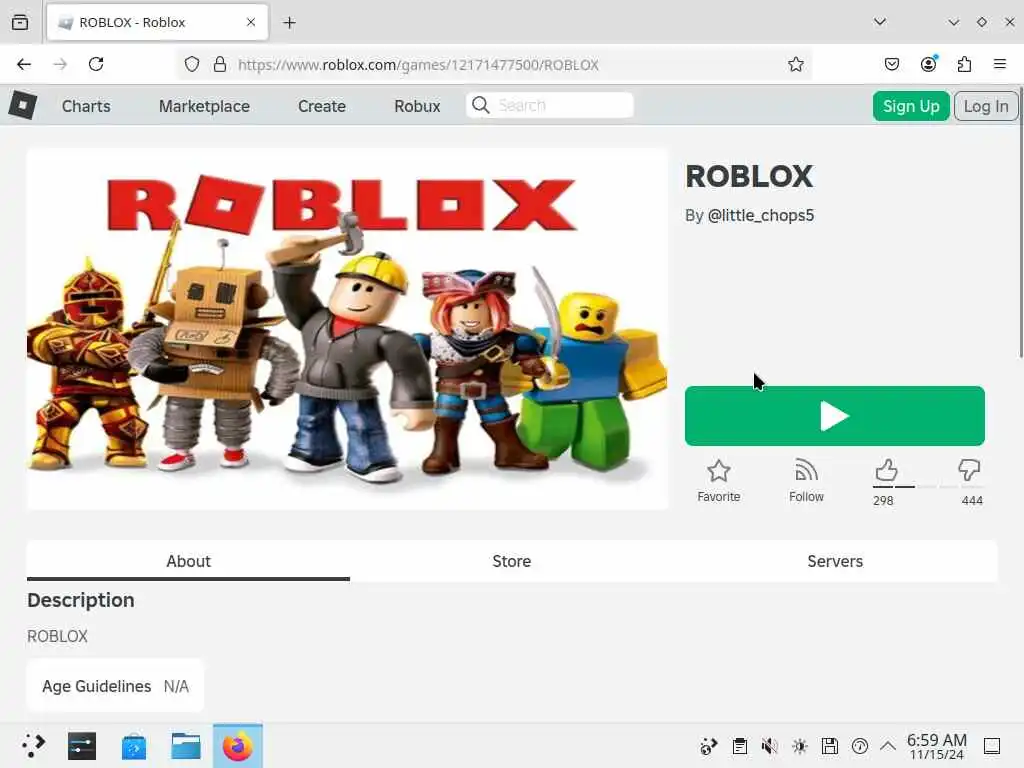The width and height of the screenshot is (1024, 768).
Task: Go back with the browser back arrow
Action: (24, 64)
